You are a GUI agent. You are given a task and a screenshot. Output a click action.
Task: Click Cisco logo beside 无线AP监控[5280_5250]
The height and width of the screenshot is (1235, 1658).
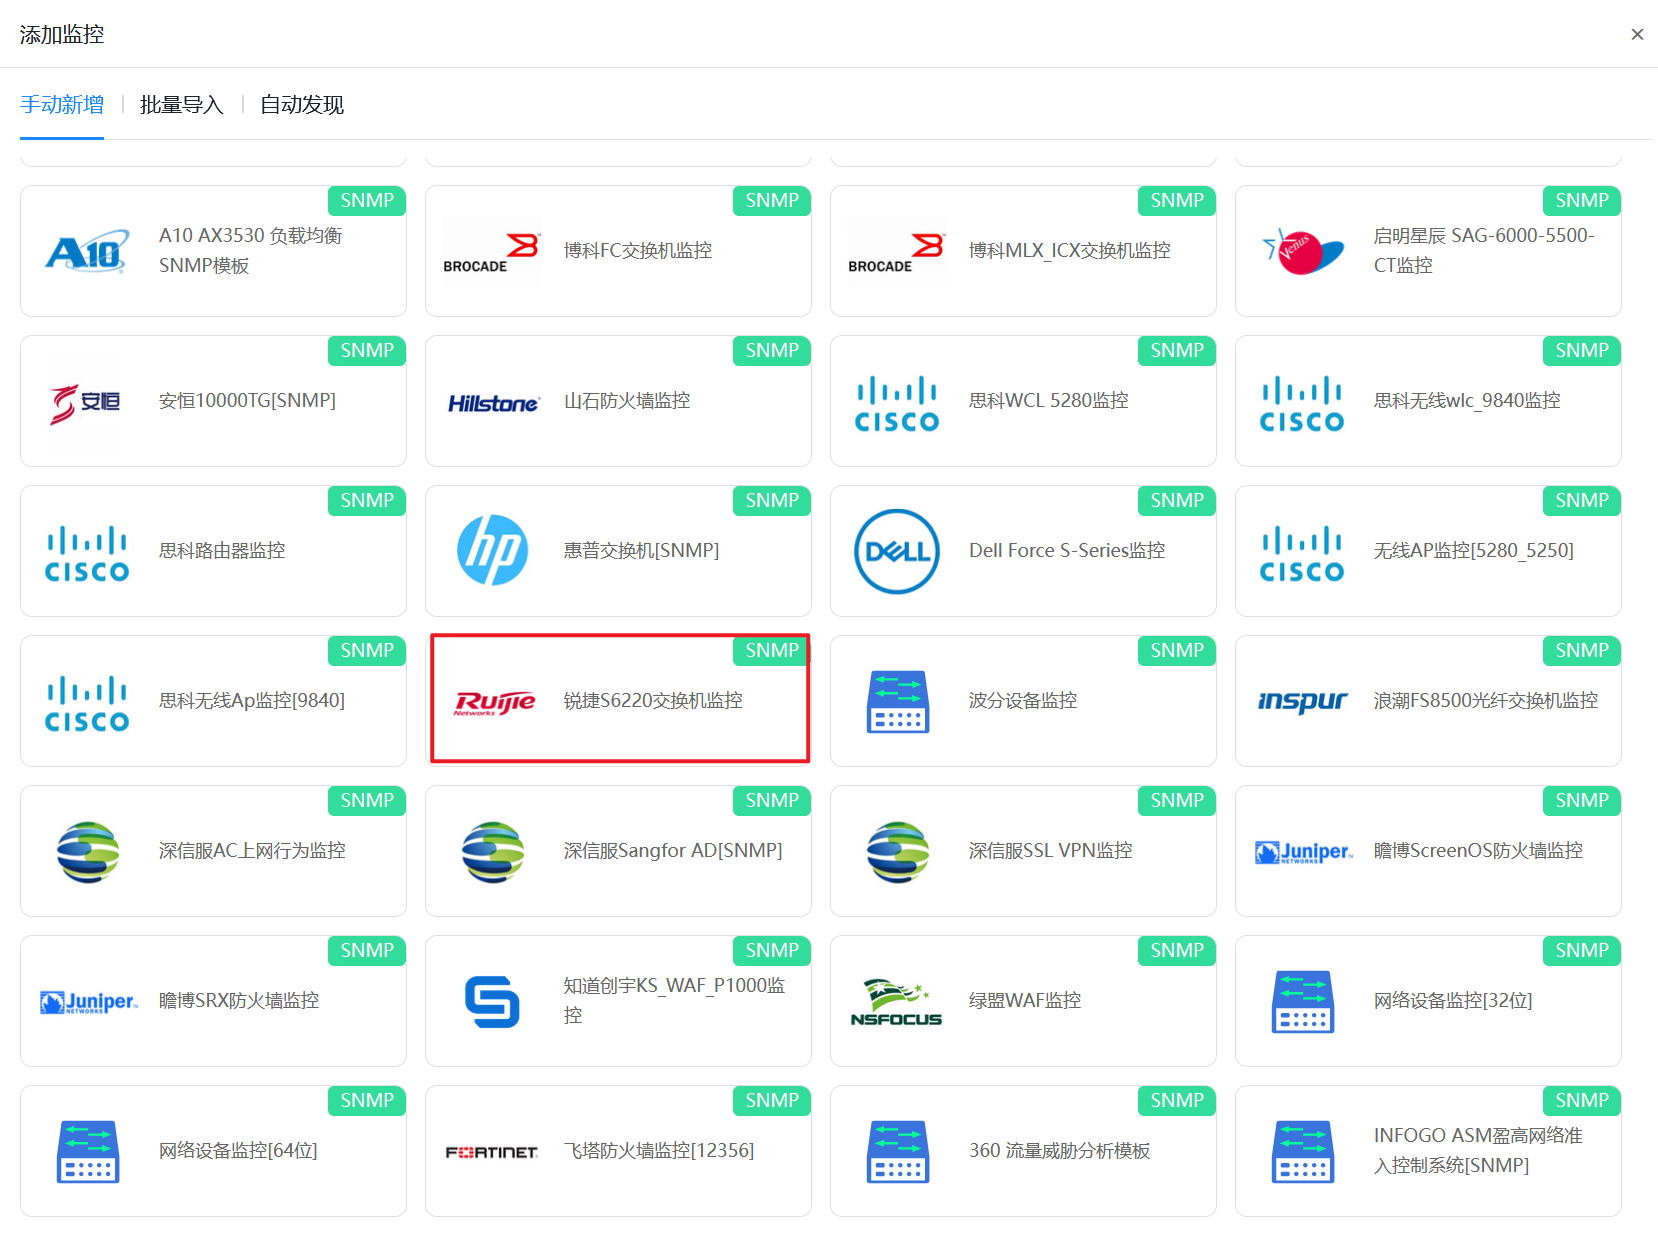pos(1302,553)
